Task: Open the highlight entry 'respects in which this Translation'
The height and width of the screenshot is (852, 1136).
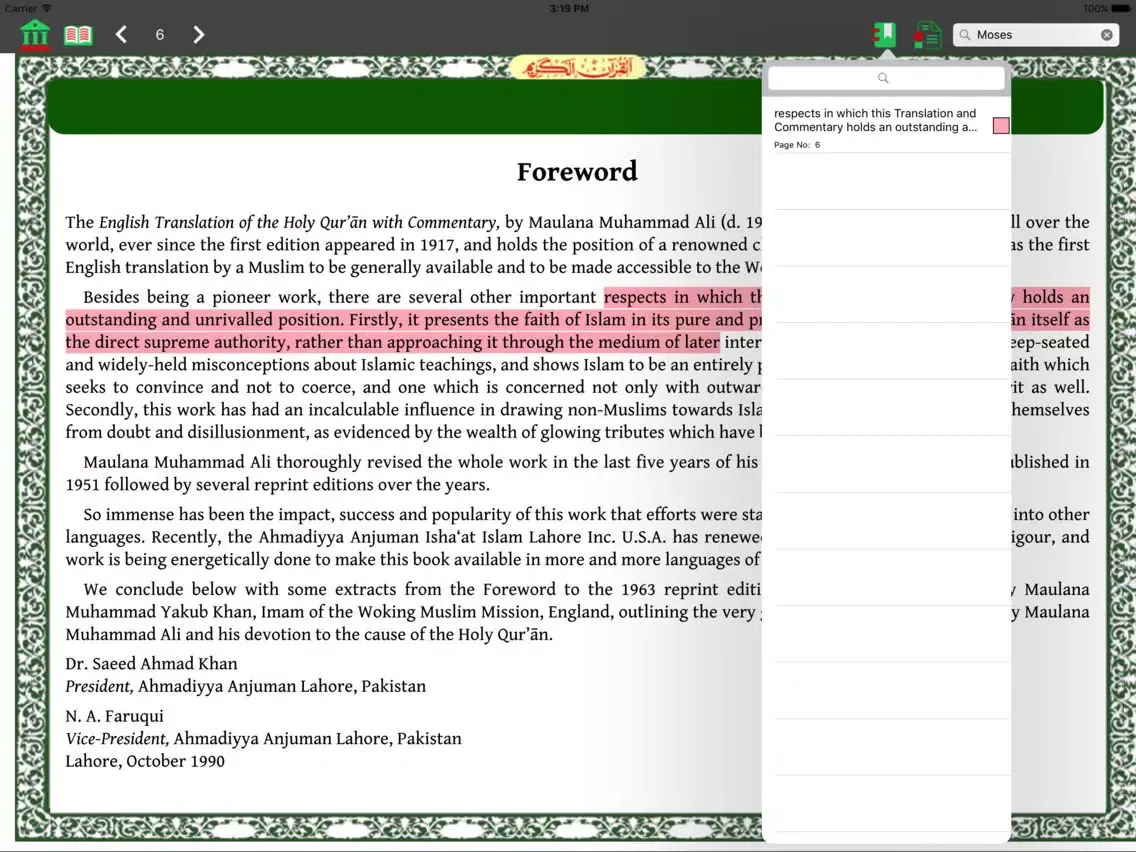Action: 886,126
